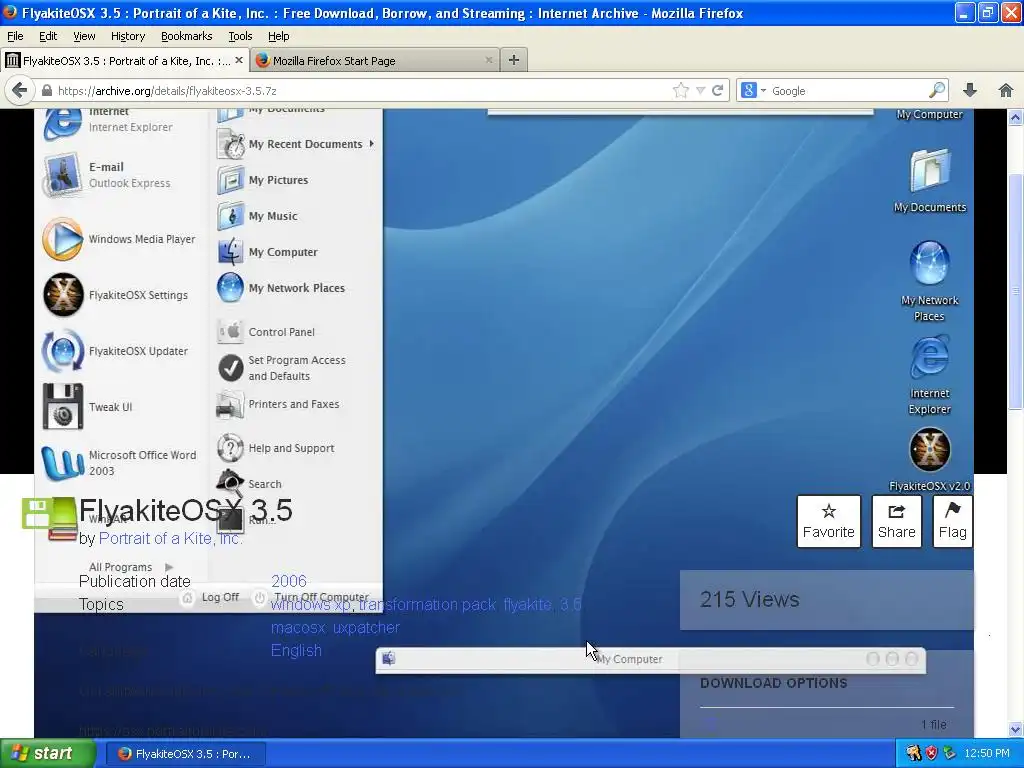Click My Music icon in start menu
The height and width of the screenshot is (768, 1024).
231,216
